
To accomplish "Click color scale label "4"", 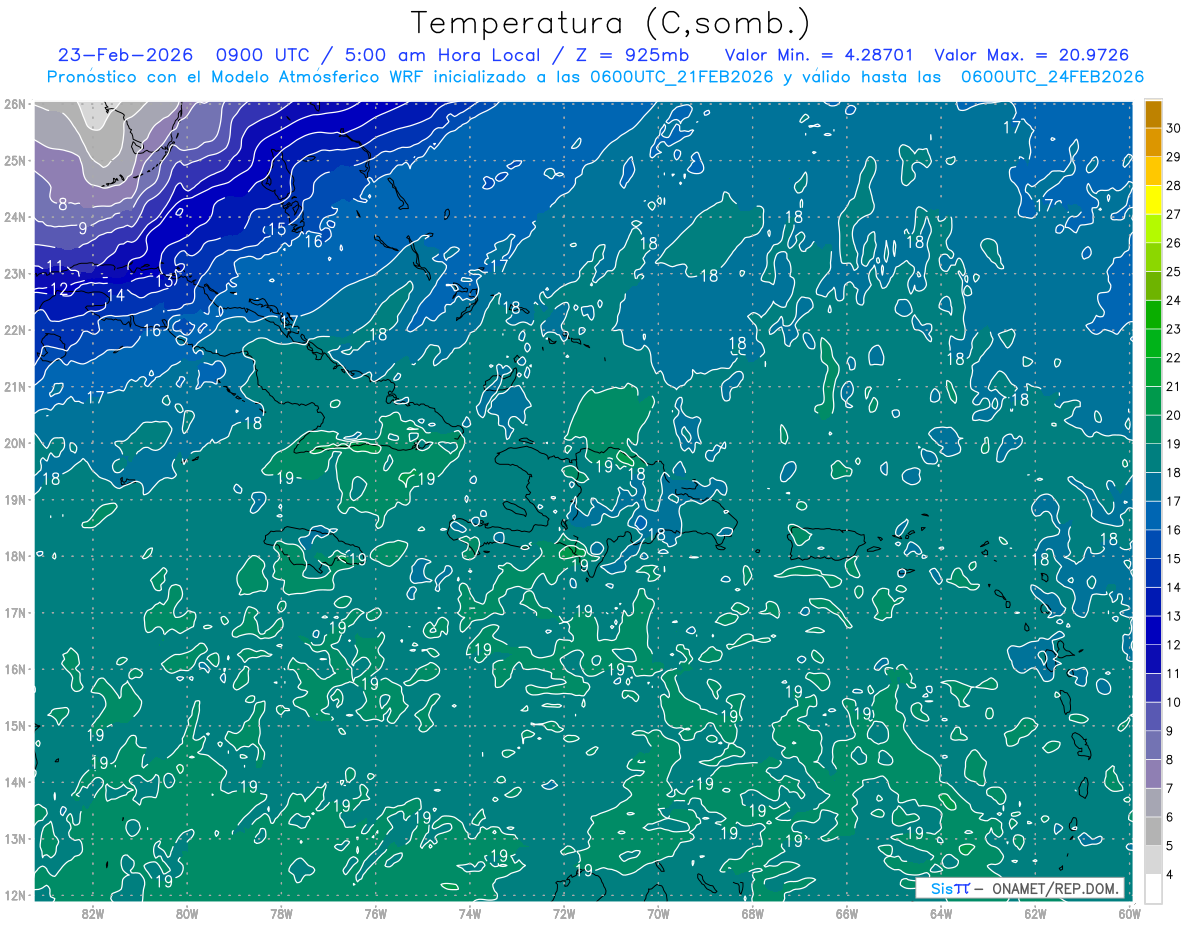I will [1171, 874].
